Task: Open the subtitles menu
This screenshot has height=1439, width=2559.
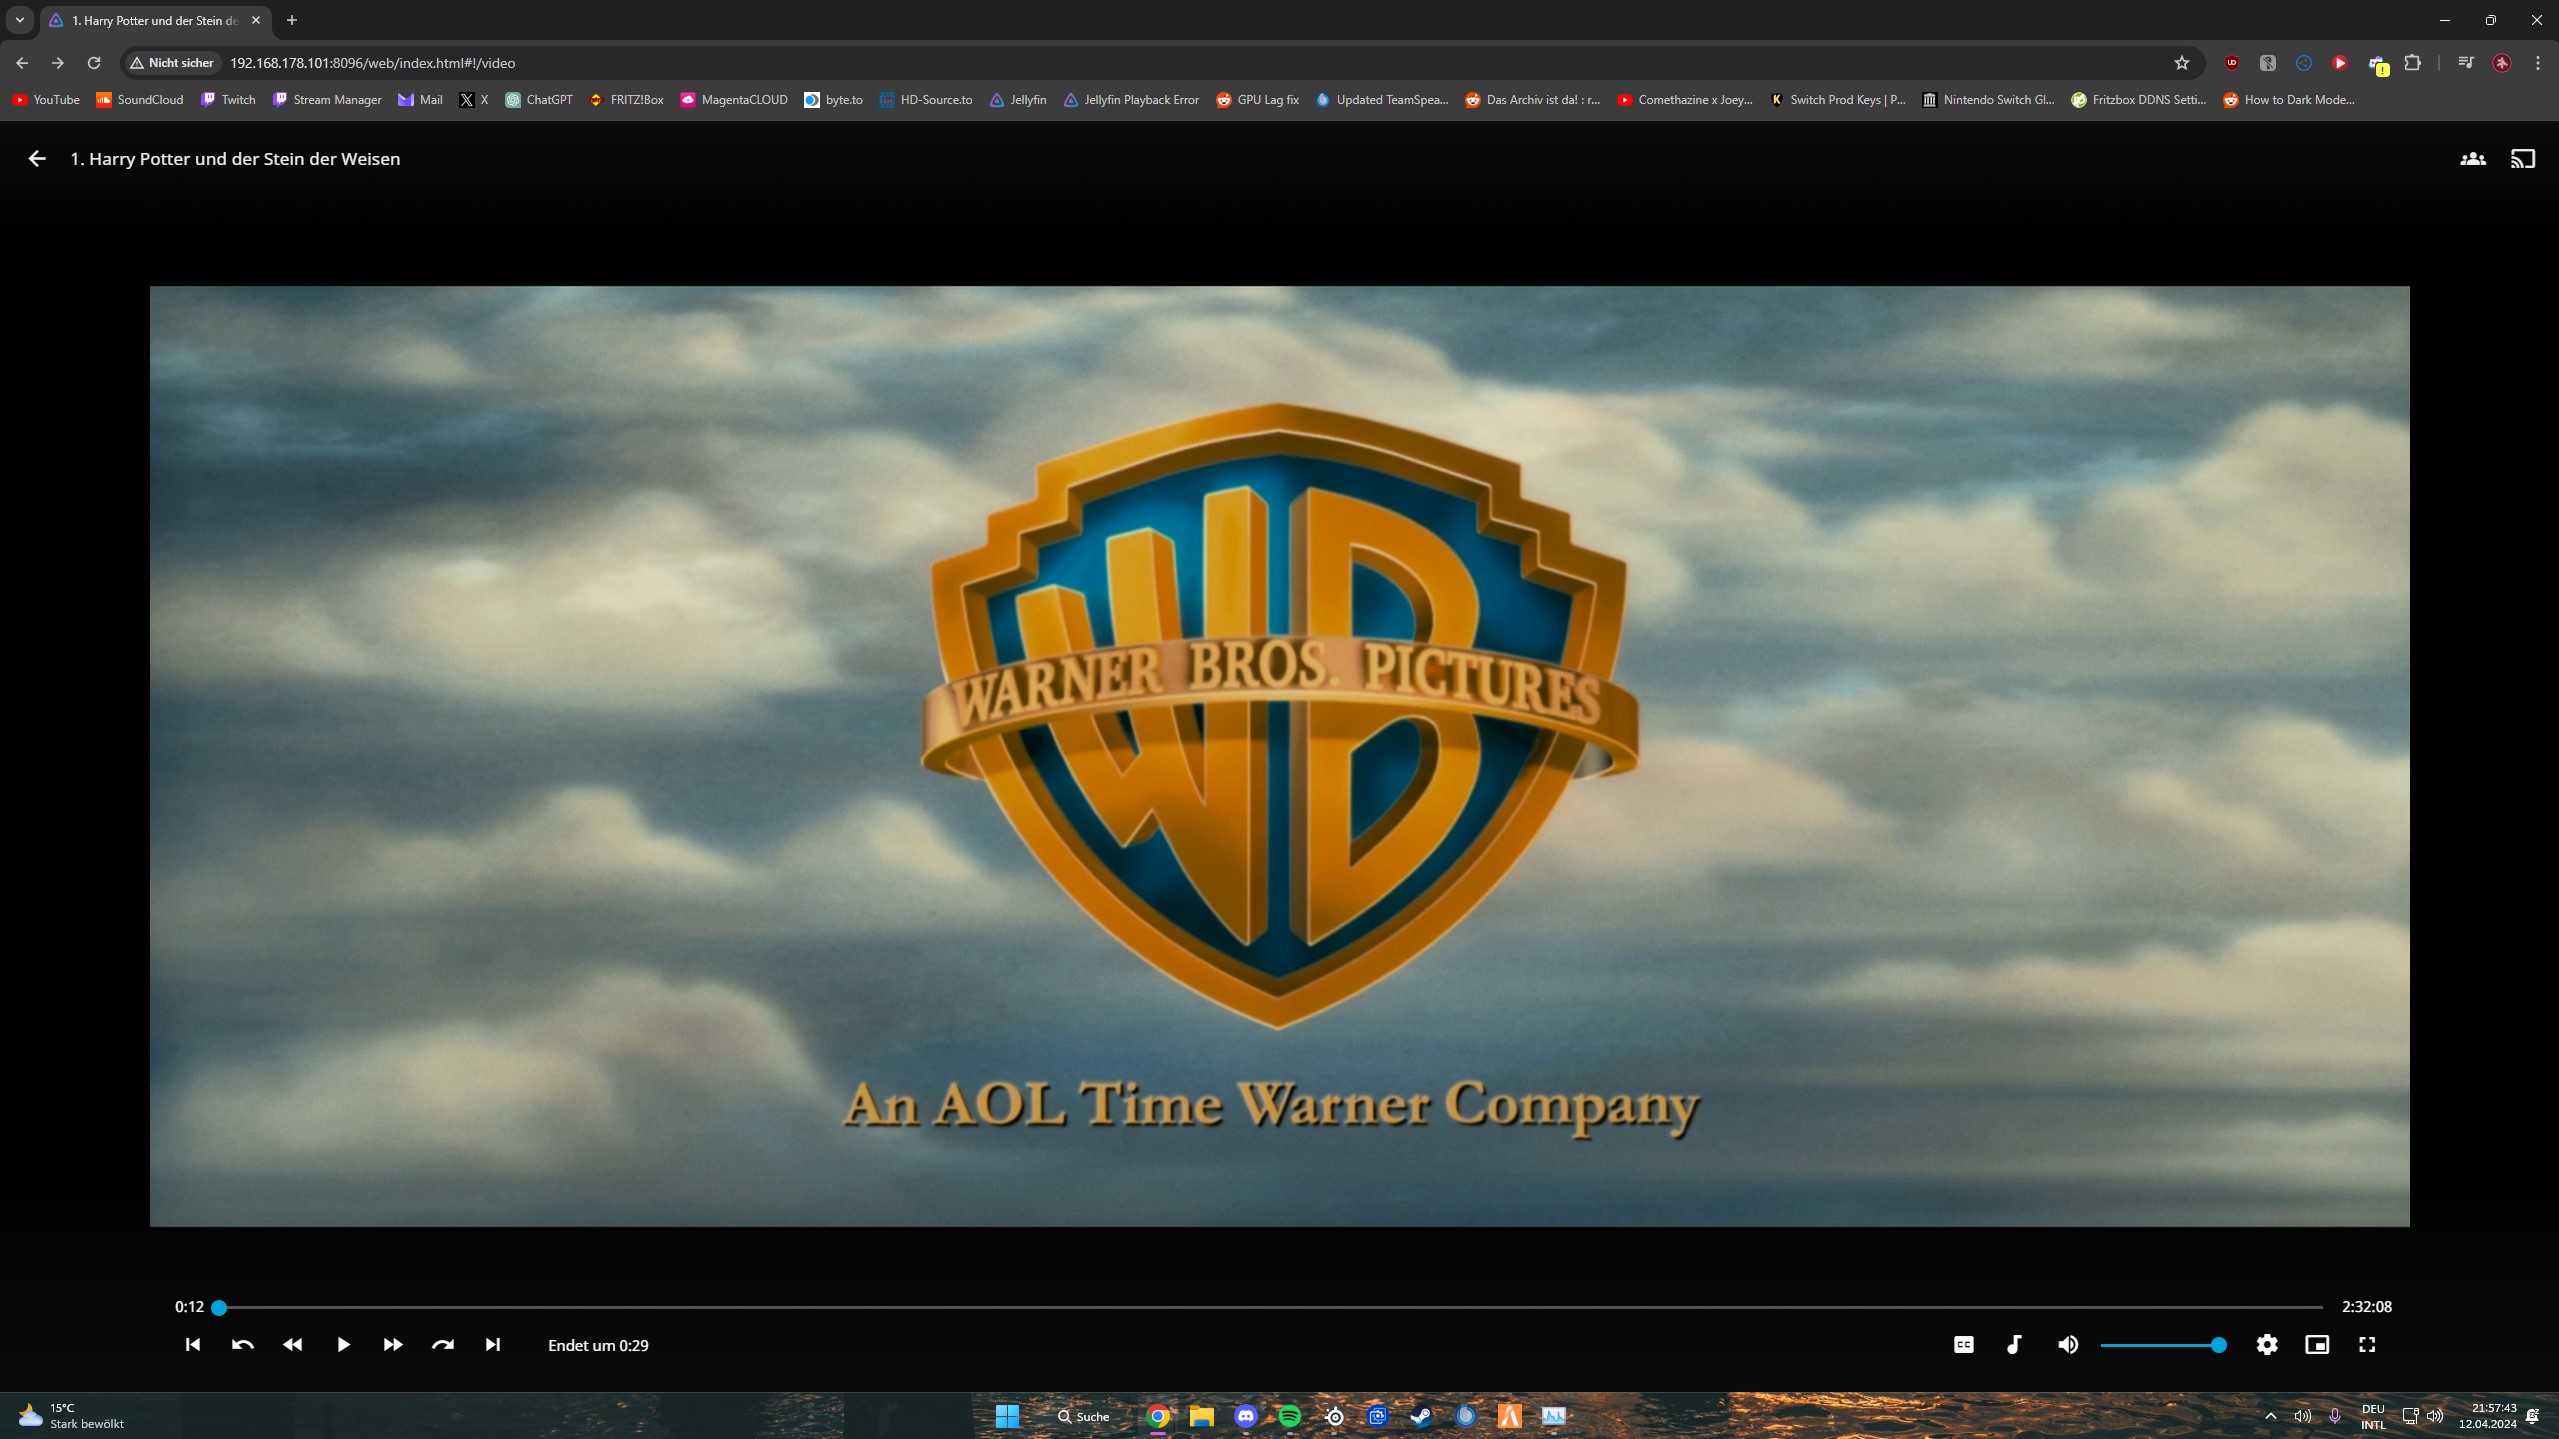Action: pyautogui.click(x=1964, y=1345)
